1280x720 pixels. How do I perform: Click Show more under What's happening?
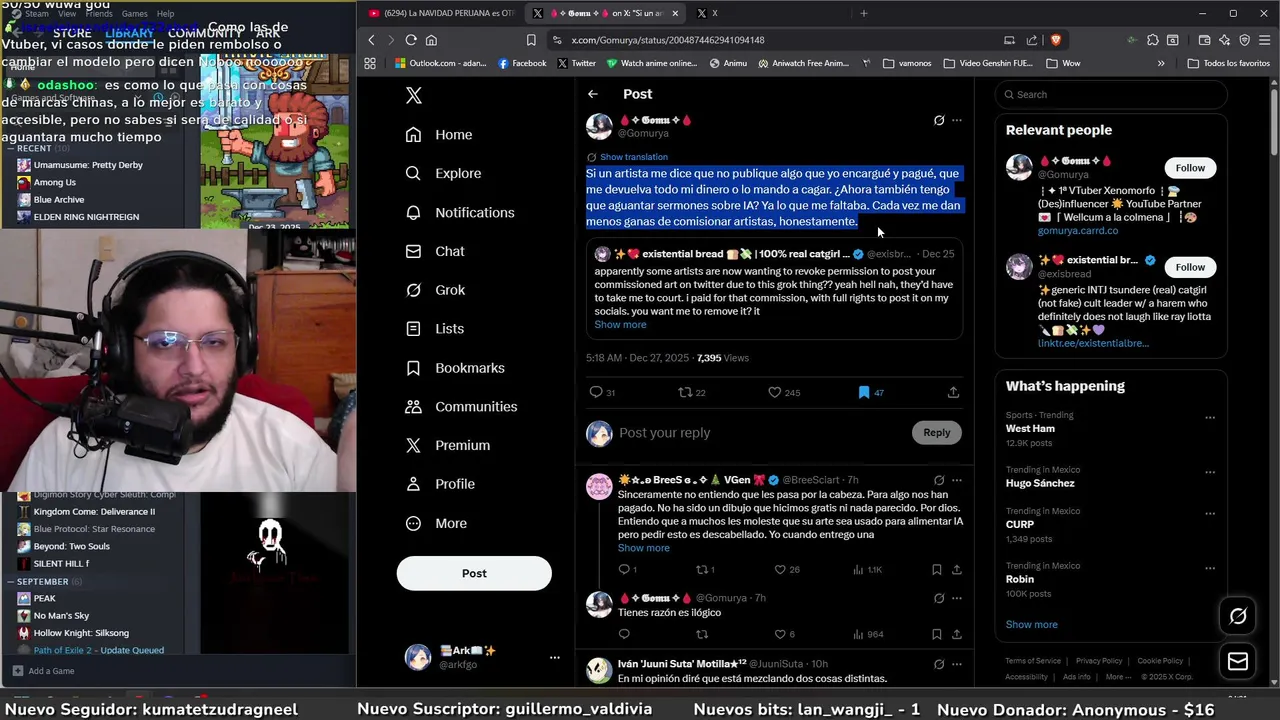[x=1031, y=625]
